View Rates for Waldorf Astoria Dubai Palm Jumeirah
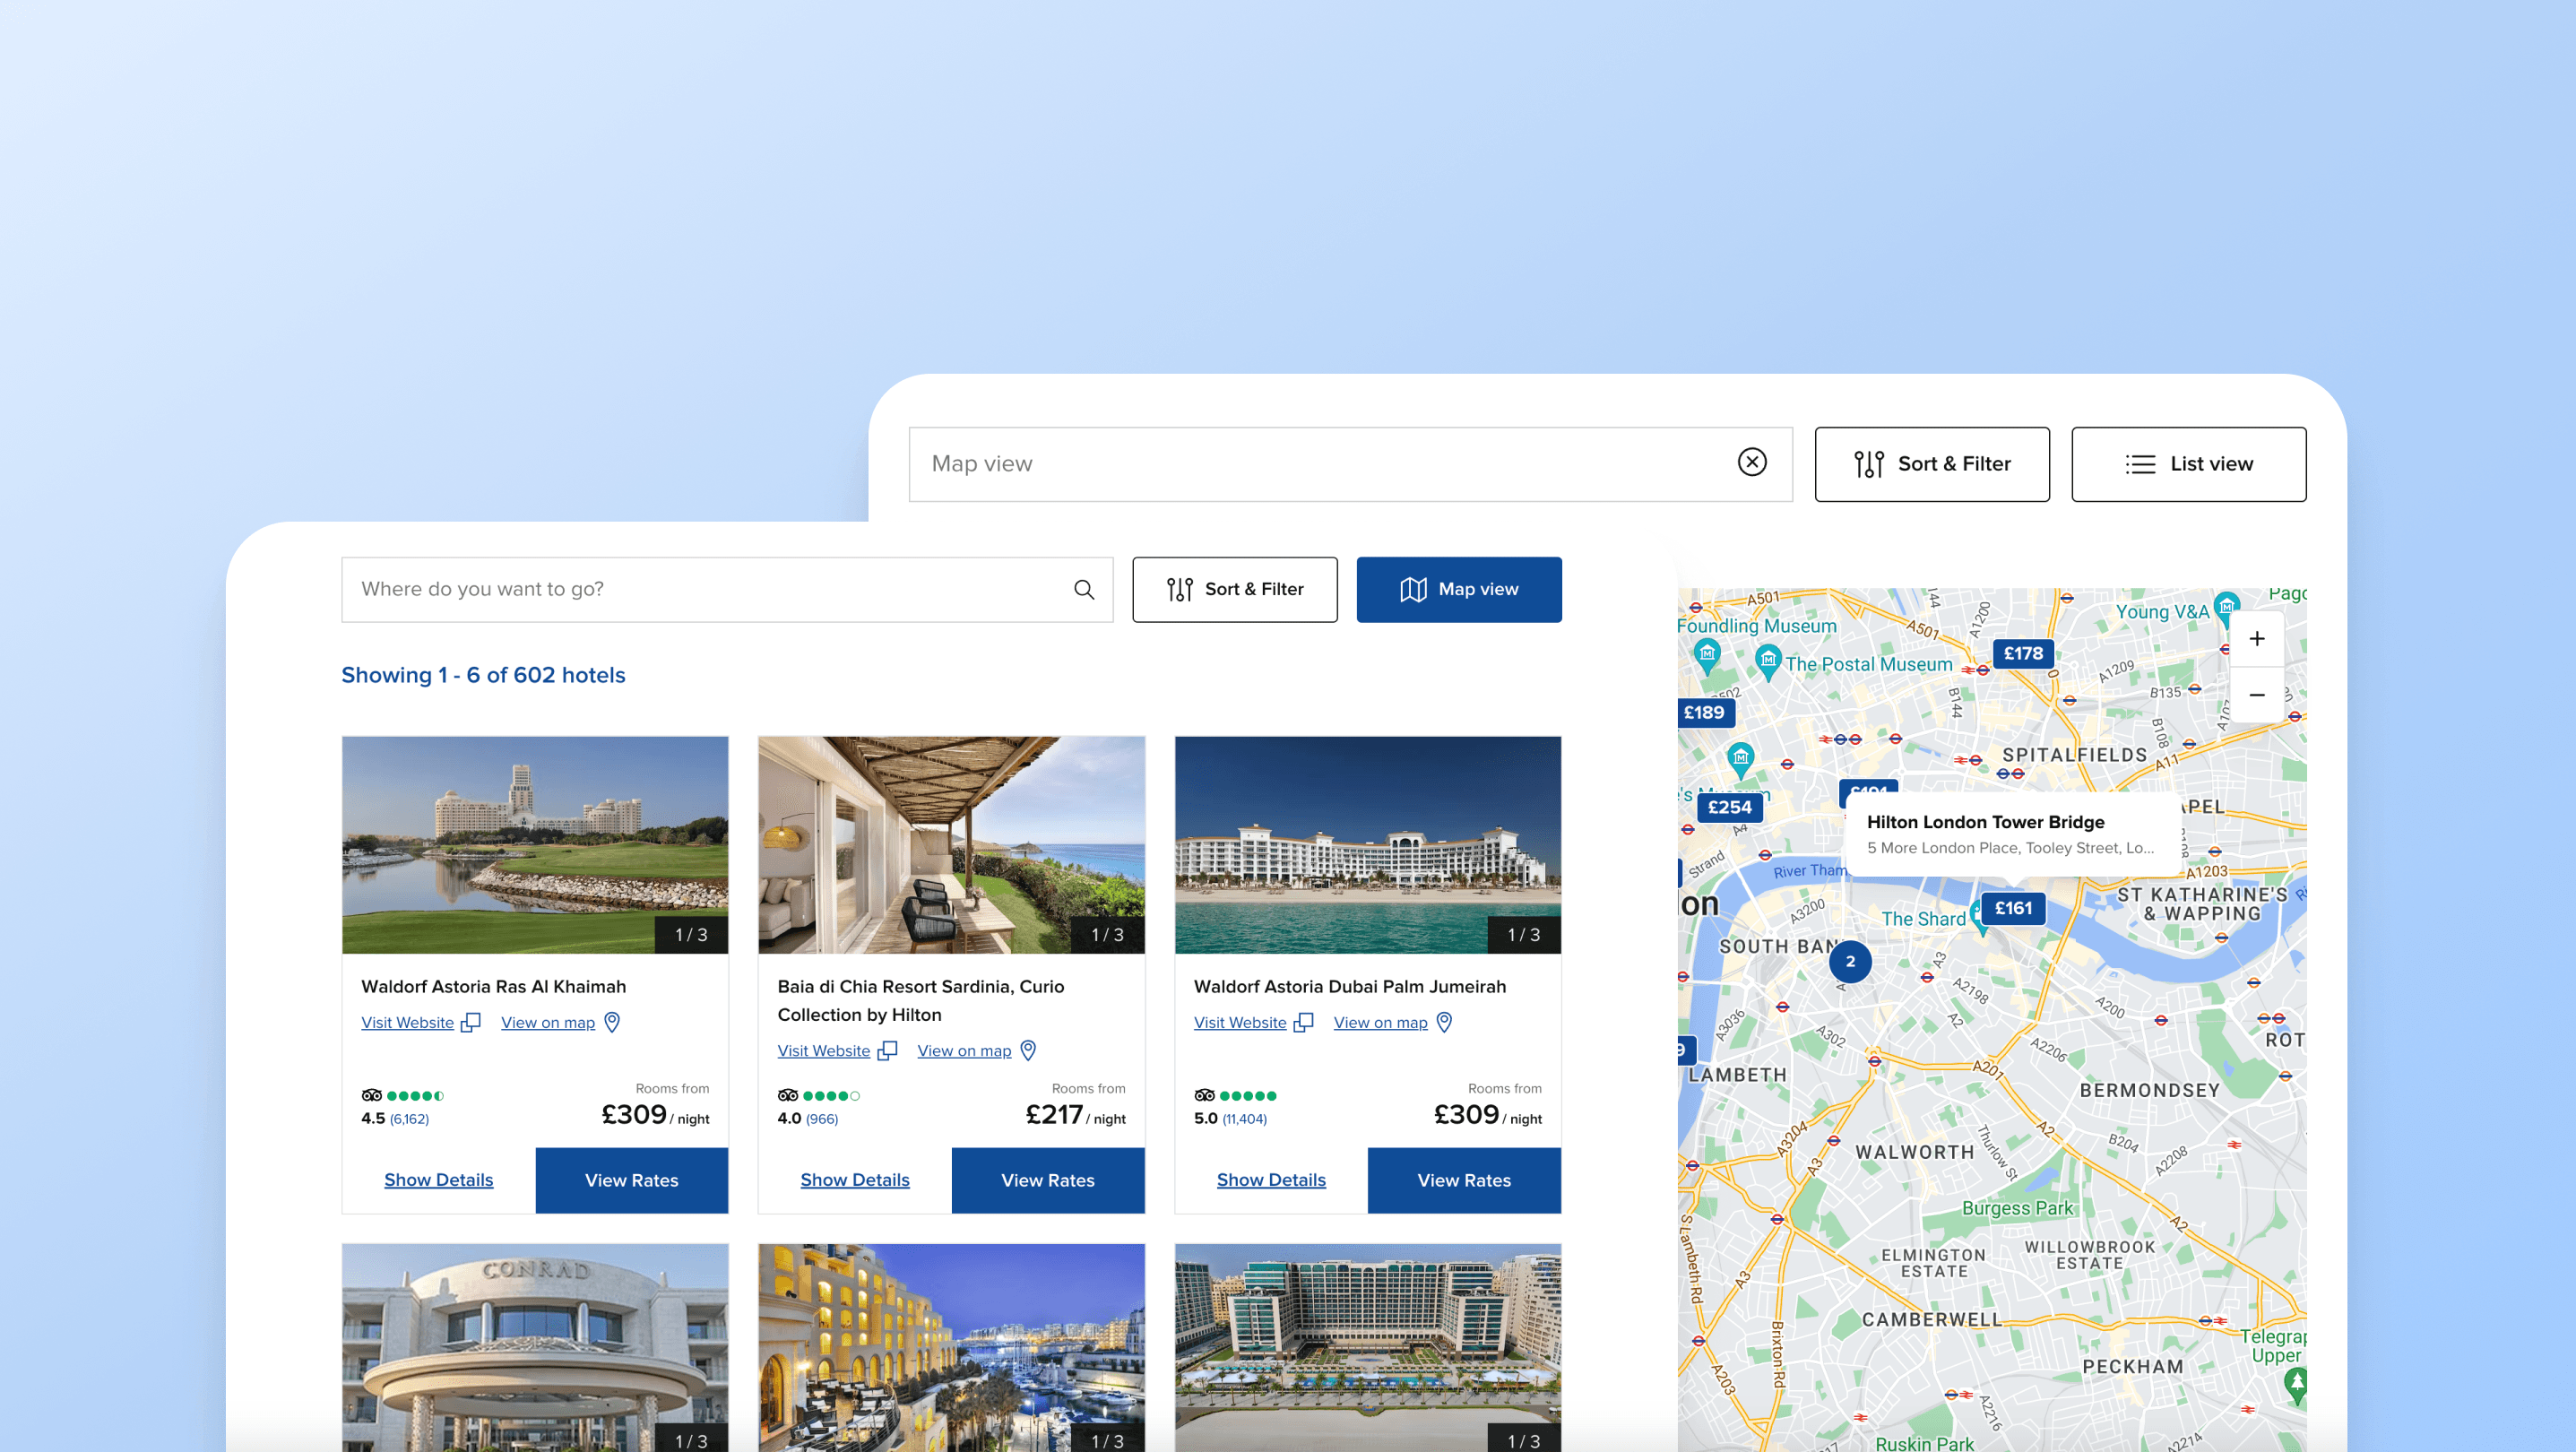This screenshot has height=1452, width=2576. (x=1463, y=1180)
